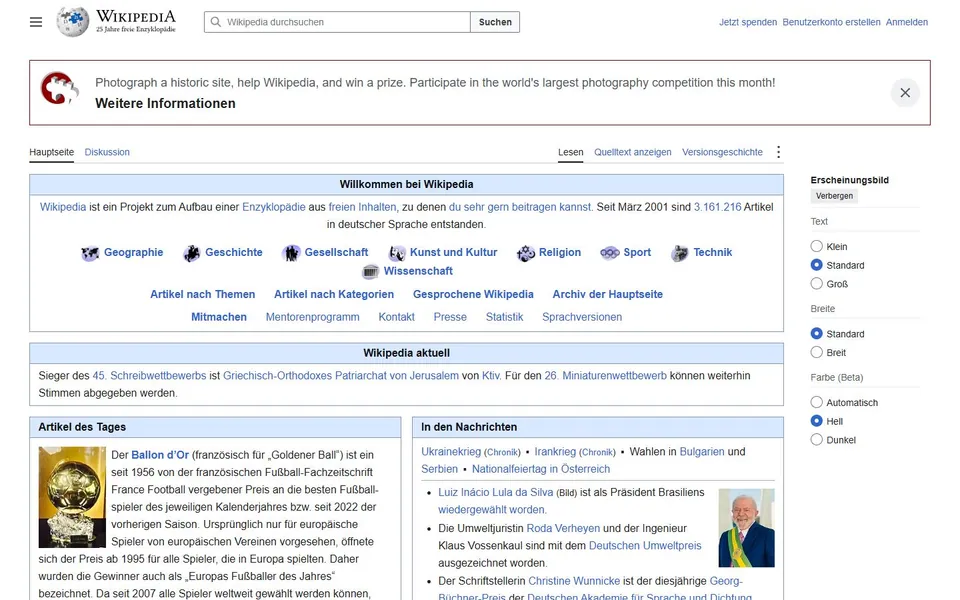Open the Versionsgeschichte tab
The width and height of the screenshot is (960, 600).
(722, 152)
